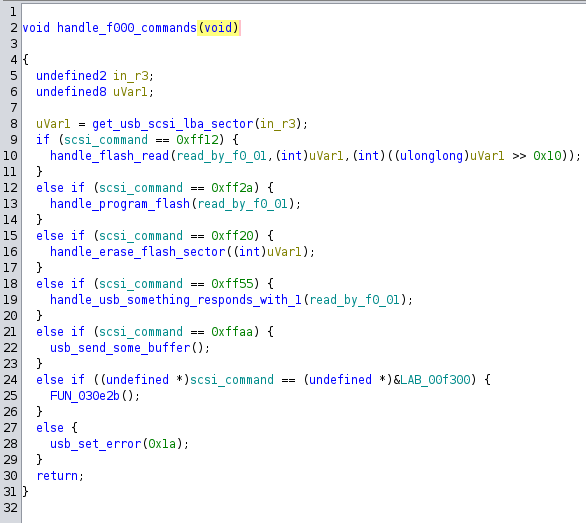Click the return statement
This screenshot has height=523, width=586.
point(57,476)
